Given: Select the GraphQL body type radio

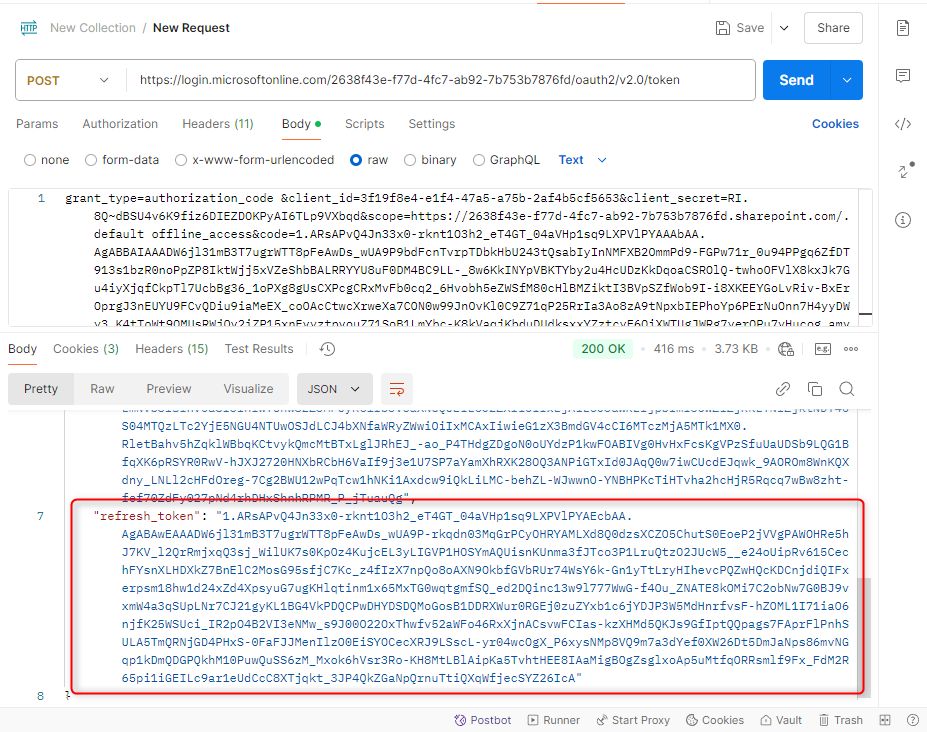Looking at the screenshot, I should (479, 160).
